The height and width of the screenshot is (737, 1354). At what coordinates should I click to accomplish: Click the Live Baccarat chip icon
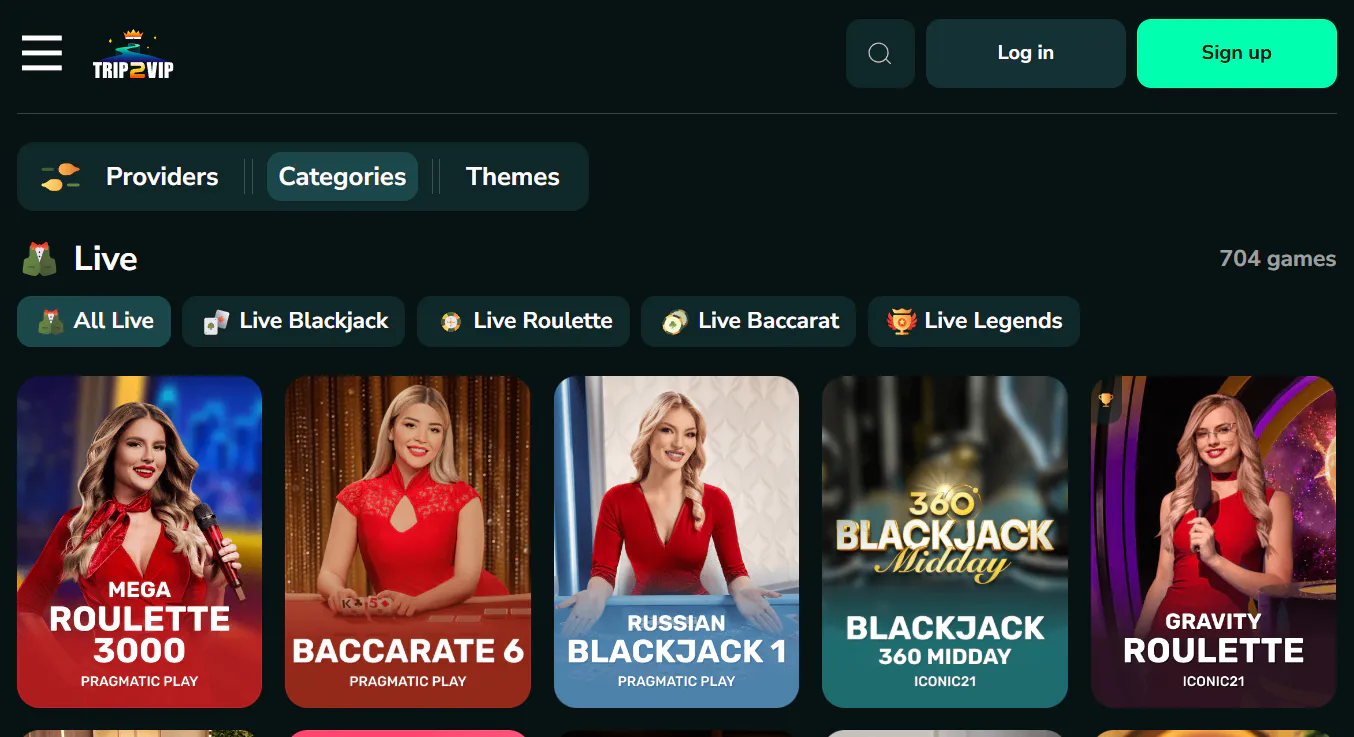point(674,322)
